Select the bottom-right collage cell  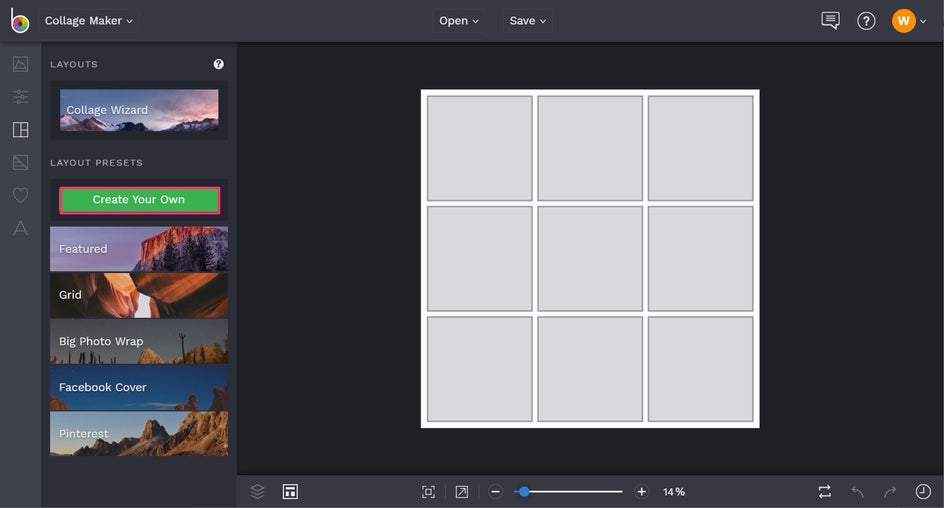(x=700, y=369)
